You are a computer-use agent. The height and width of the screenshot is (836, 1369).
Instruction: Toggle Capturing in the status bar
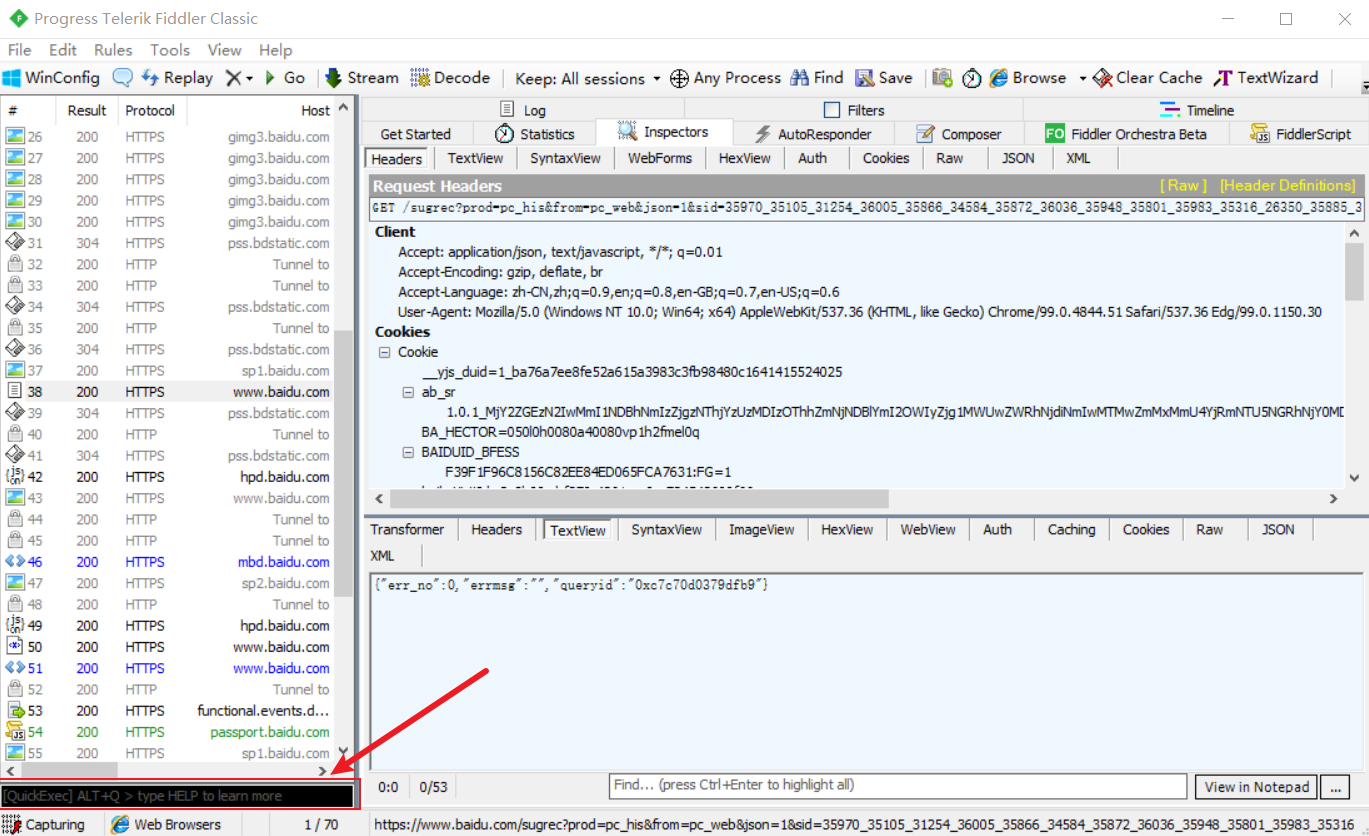click(44, 825)
